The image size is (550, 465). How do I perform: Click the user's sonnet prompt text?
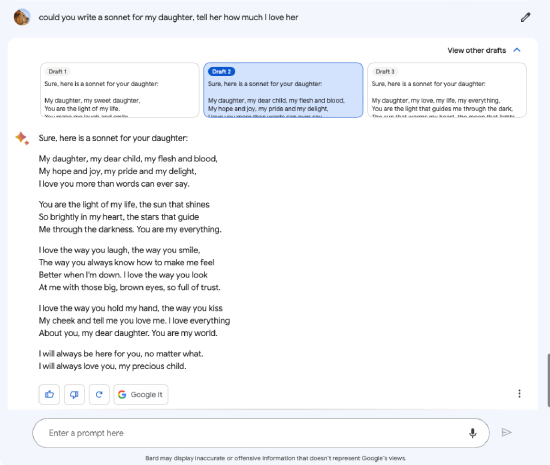[168, 17]
